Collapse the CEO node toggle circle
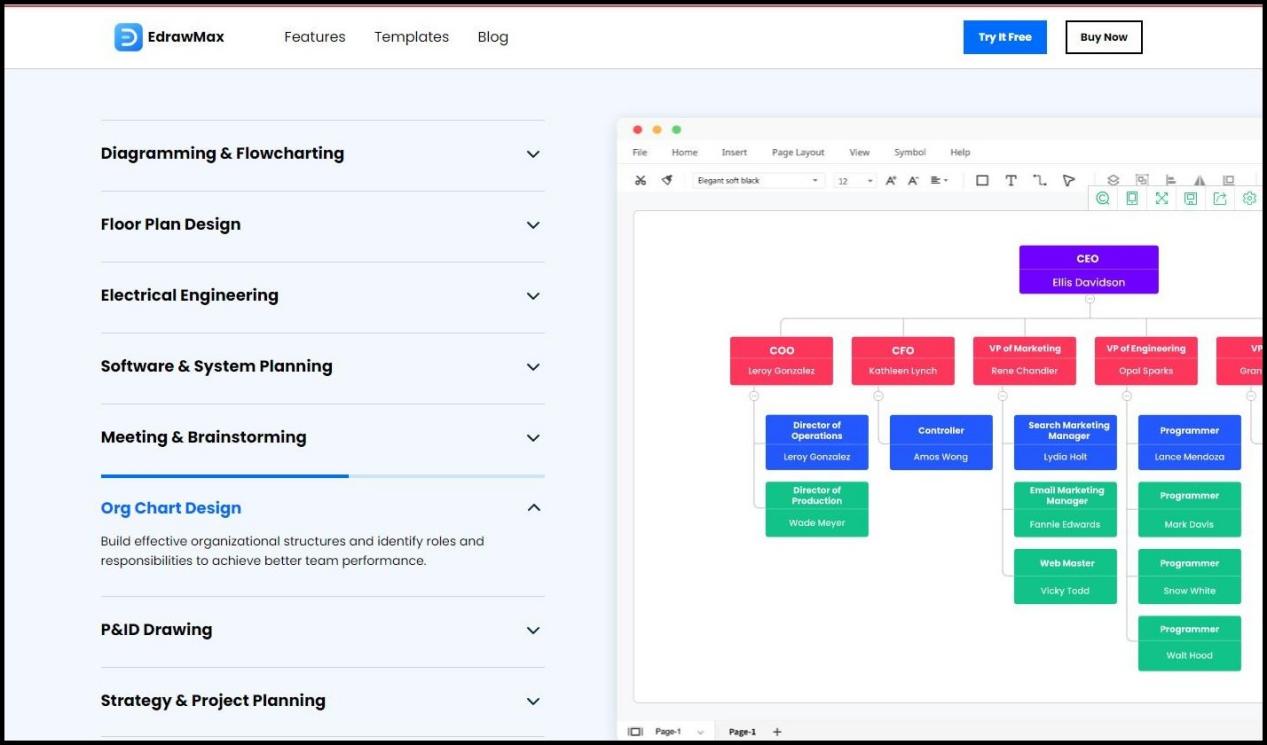The image size is (1267, 745). (x=1089, y=299)
